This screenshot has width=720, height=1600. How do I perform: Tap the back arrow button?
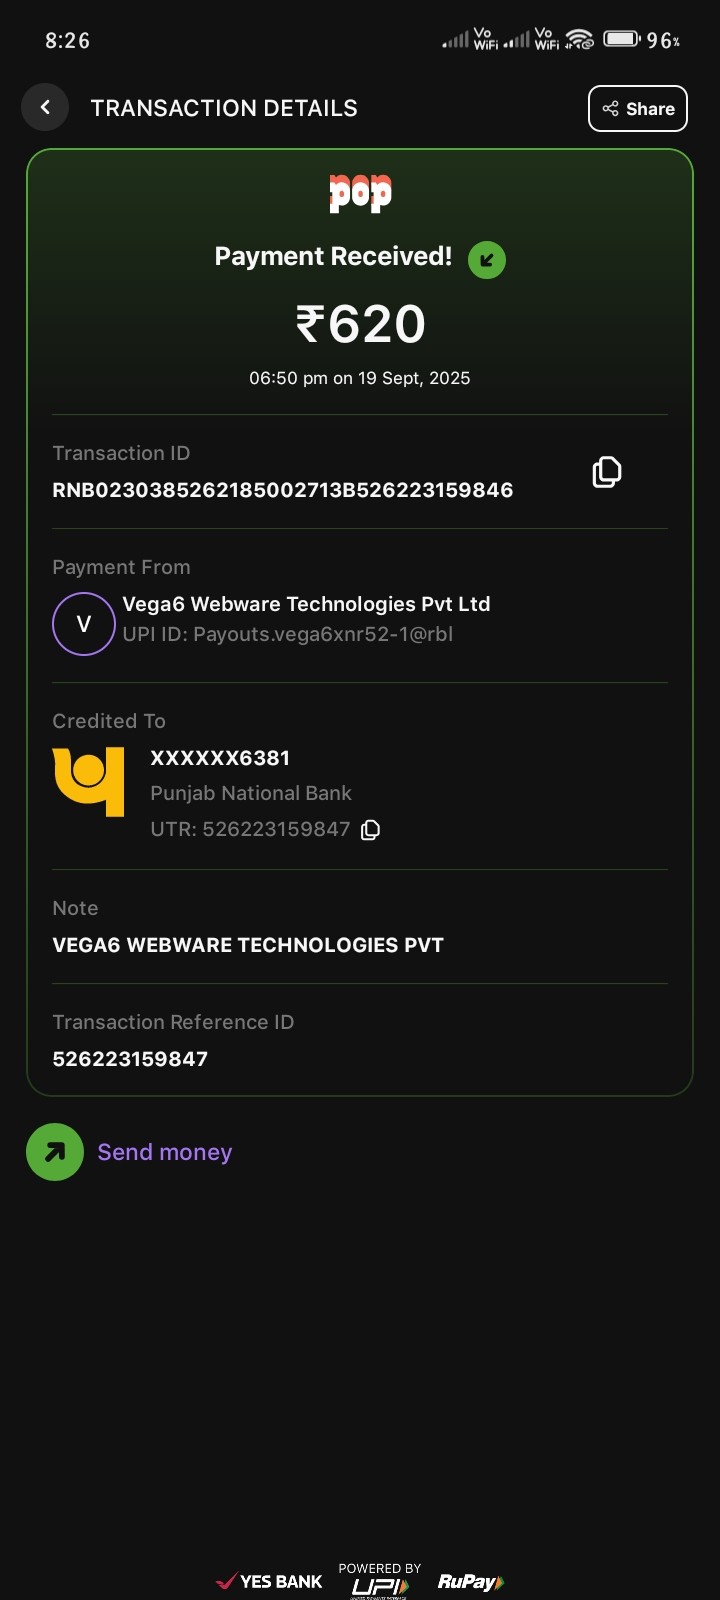click(45, 107)
